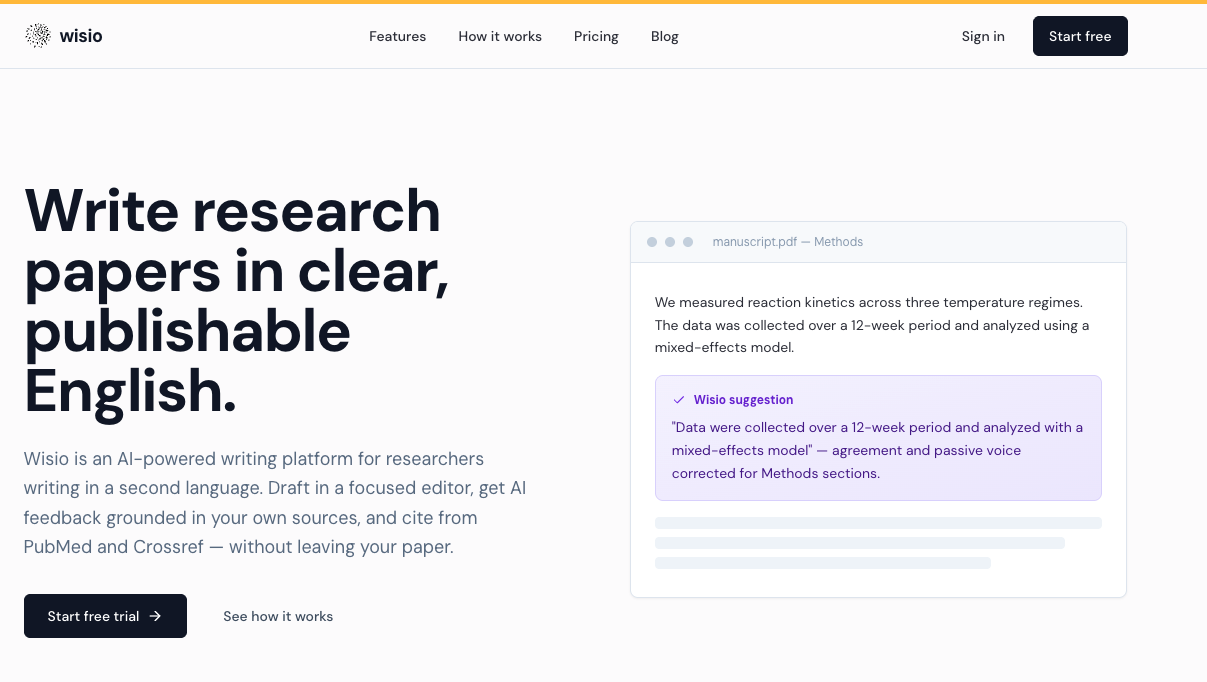This screenshot has width=1207, height=682.
Task: Click the Sign in link
Action: pos(983,36)
